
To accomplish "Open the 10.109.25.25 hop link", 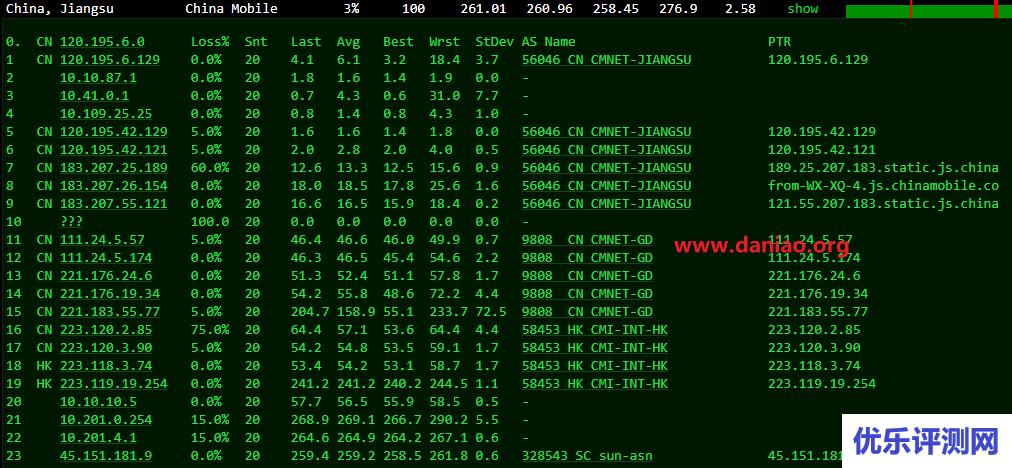I will coord(106,114).
